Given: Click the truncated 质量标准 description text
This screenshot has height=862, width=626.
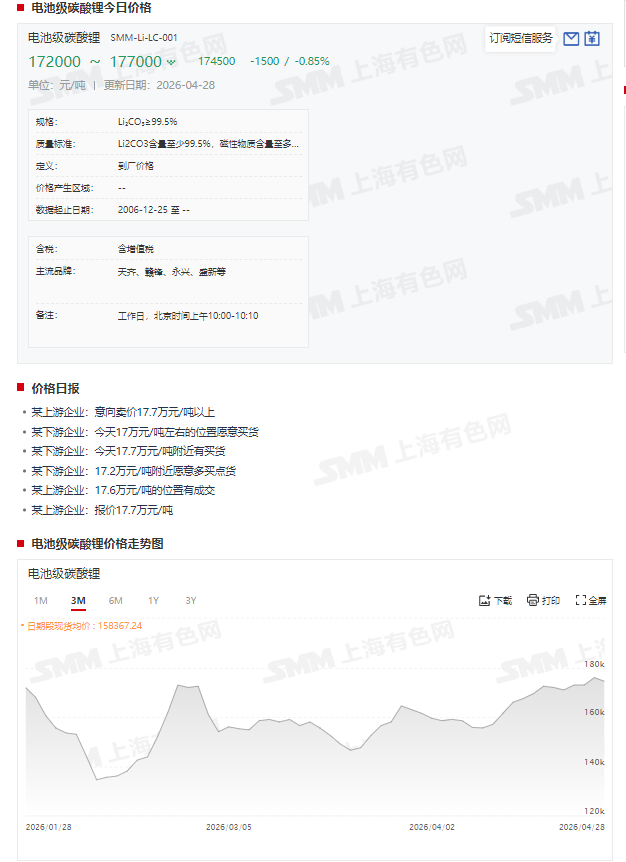Looking at the screenshot, I should pyautogui.click(x=208, y=144).
